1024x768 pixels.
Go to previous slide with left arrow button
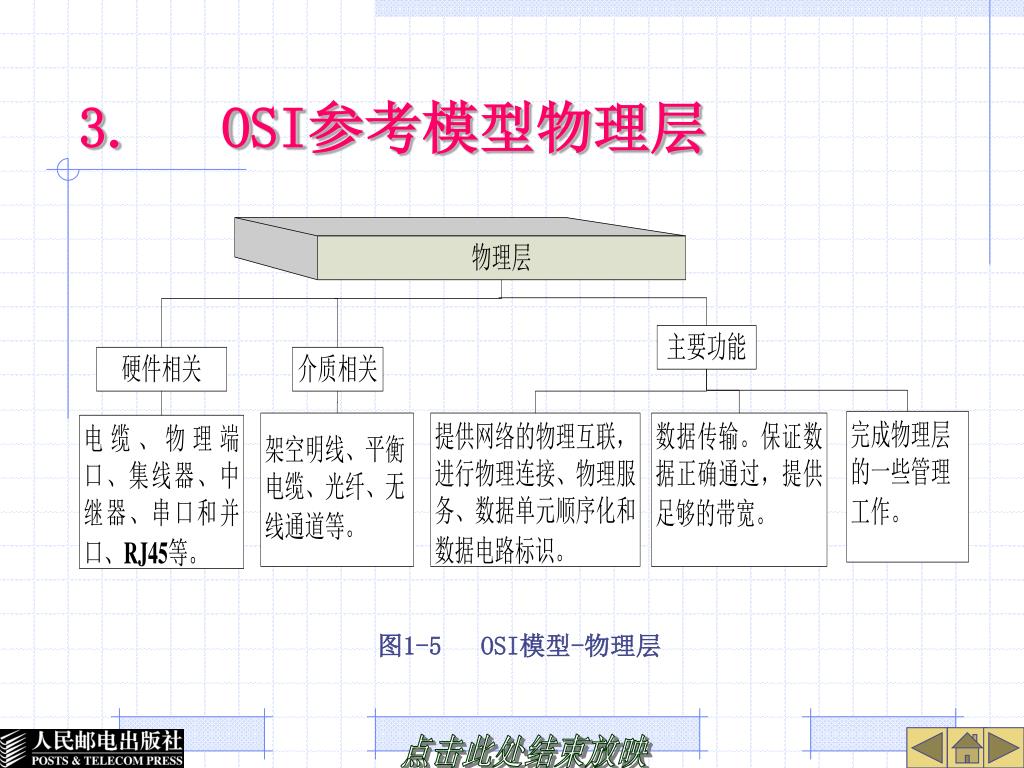point(927,747)
